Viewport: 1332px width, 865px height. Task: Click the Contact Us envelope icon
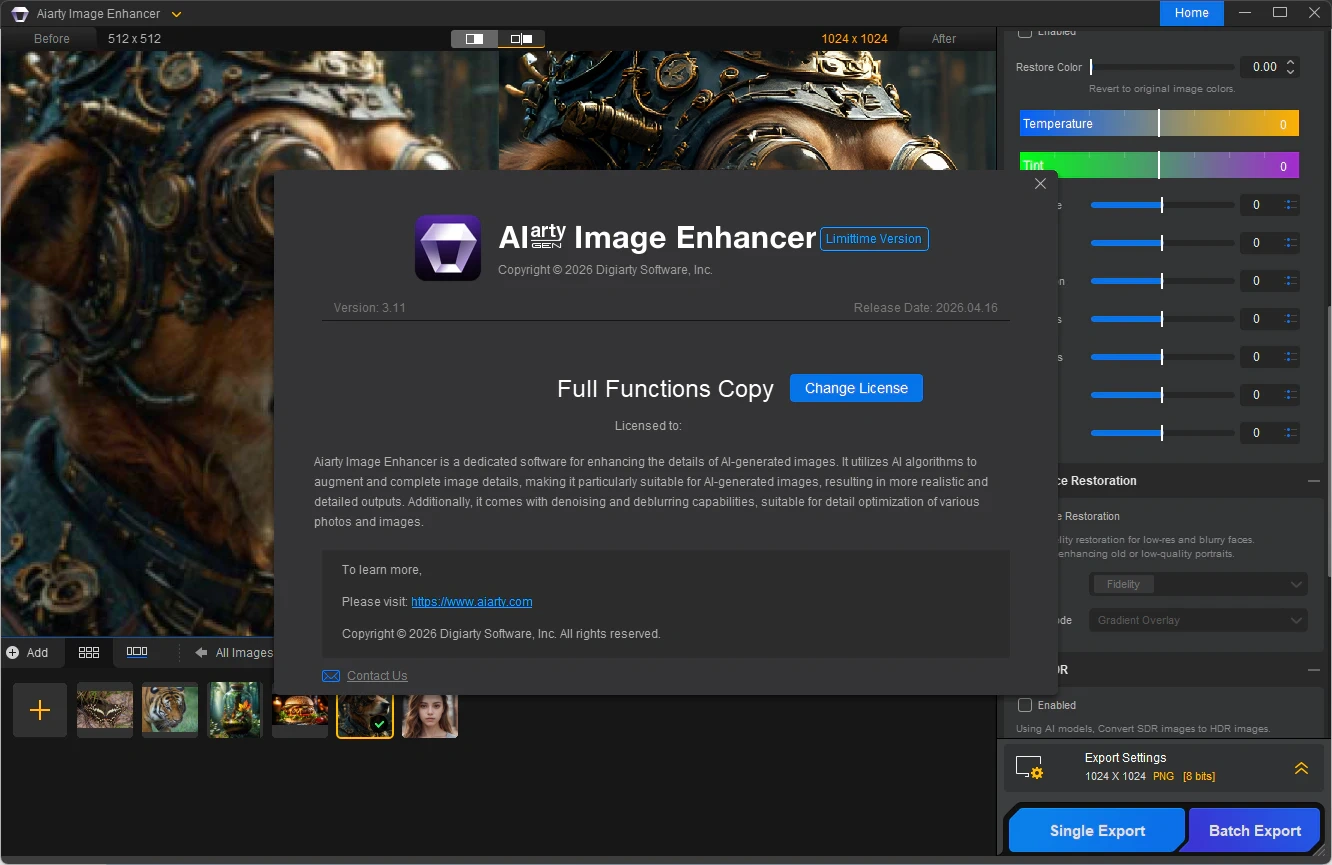coord(331,676)
